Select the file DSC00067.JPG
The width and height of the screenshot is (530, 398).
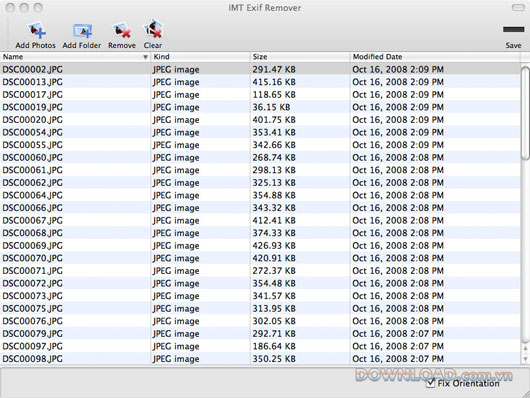tap(260, 220)
